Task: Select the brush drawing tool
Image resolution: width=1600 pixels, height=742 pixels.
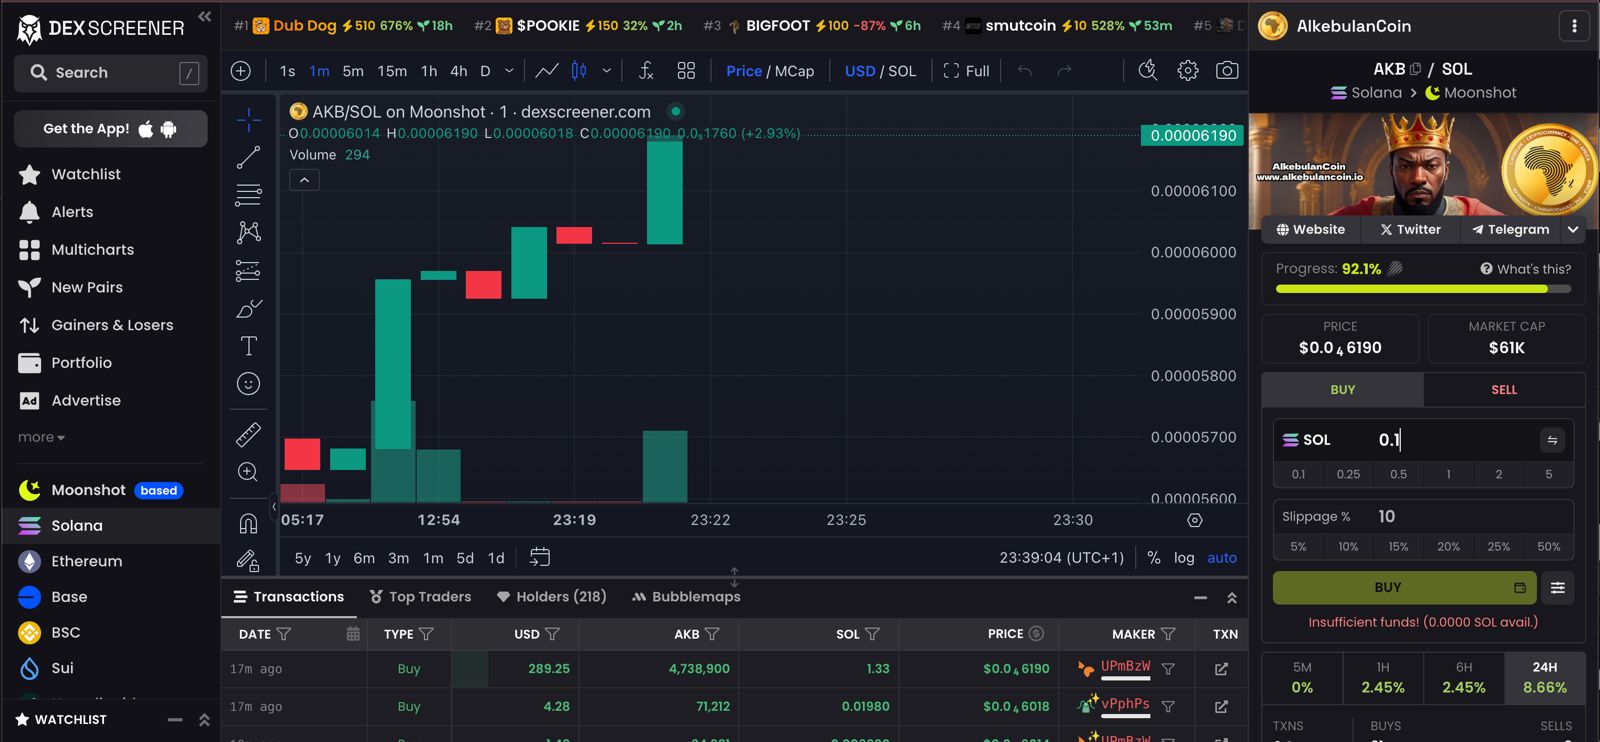Action: pyautogui.click(x=249, y=308)
